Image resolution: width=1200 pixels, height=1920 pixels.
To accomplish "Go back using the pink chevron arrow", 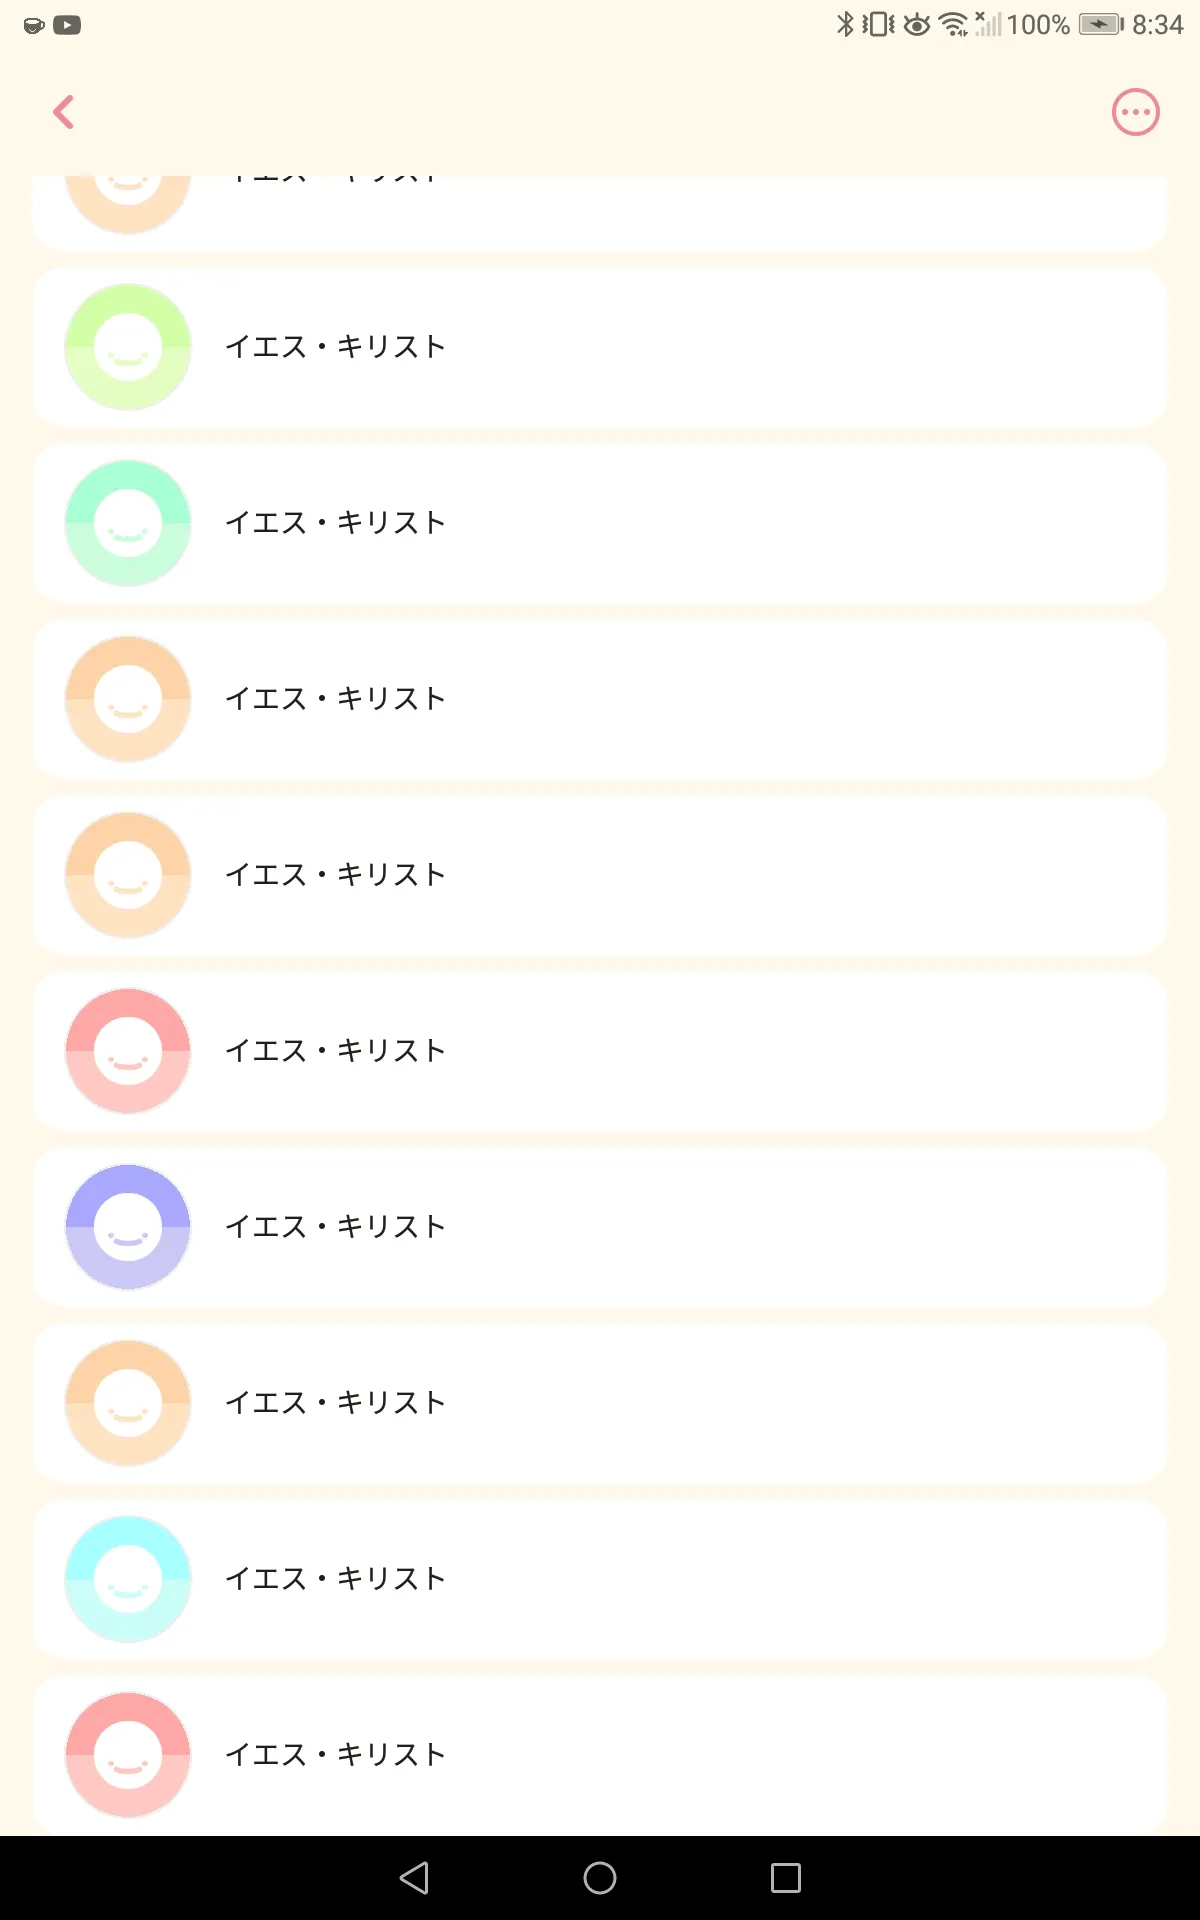I will (x=64, y=112).
